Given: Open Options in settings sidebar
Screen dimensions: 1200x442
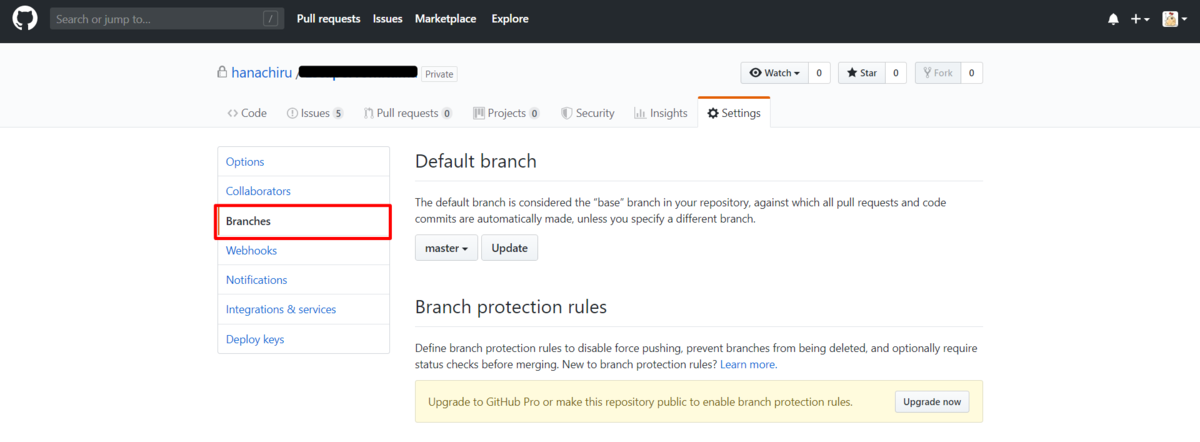Looking at the screenshot, I should click(303, 162).
